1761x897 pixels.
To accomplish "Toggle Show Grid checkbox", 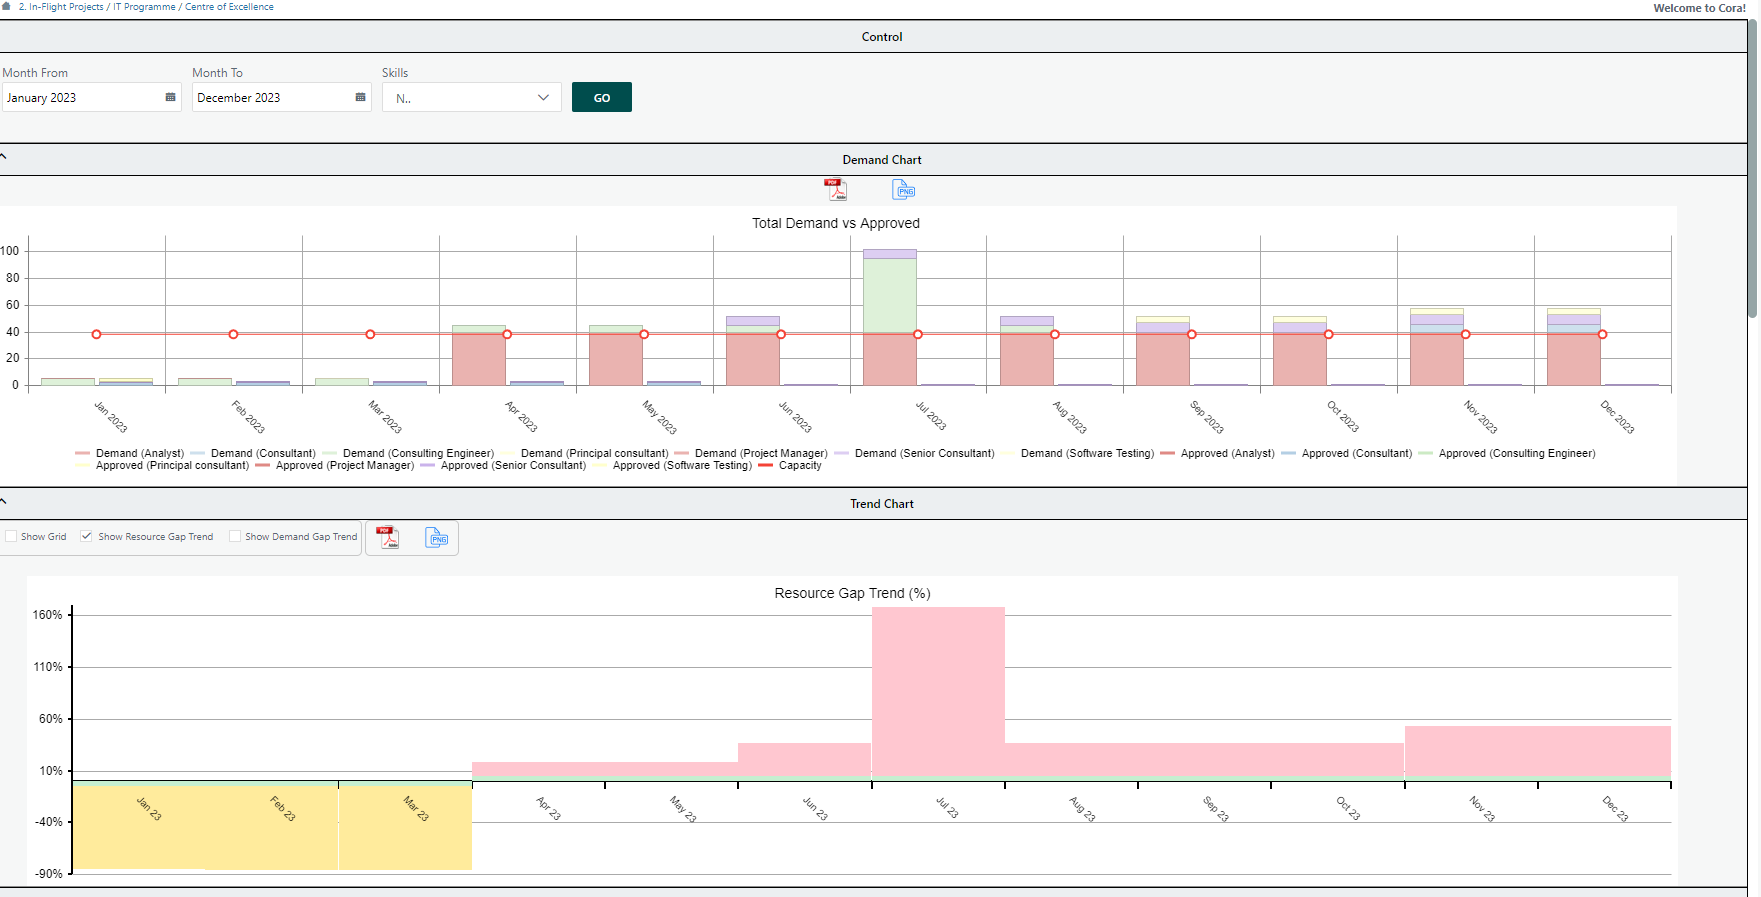I will pos(11,537).
